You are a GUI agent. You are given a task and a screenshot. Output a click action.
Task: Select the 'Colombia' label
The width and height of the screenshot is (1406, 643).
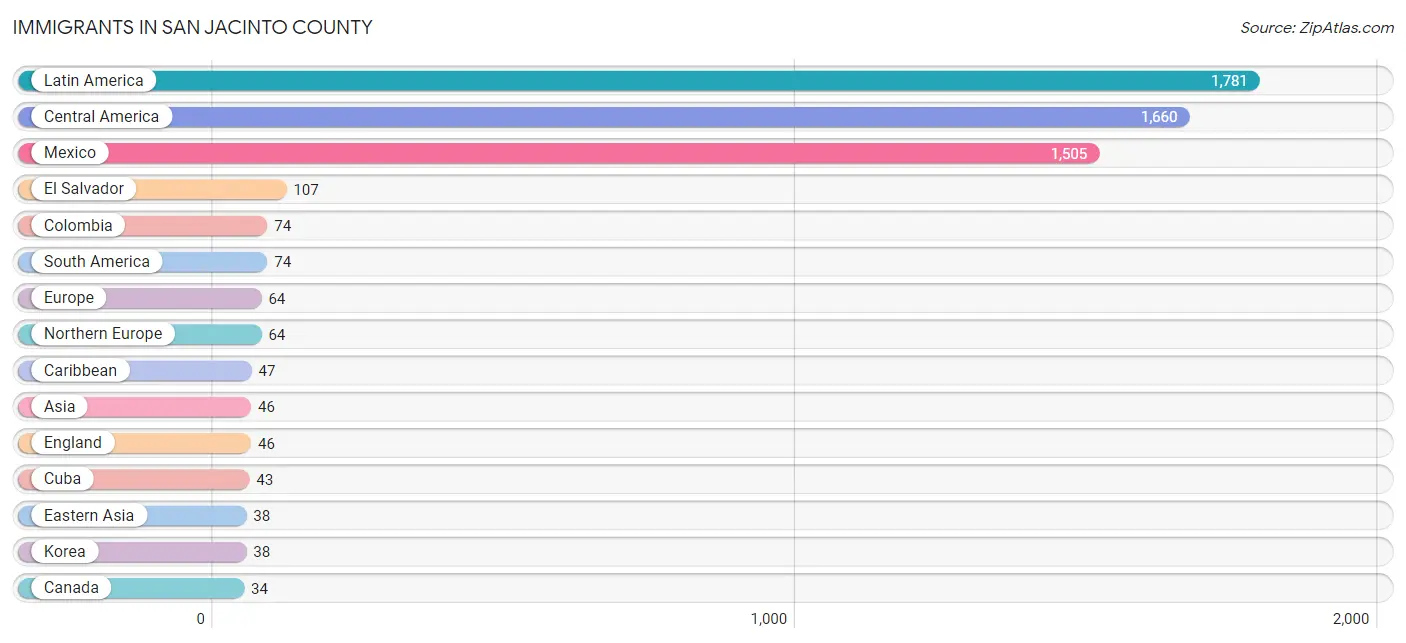point(78,226)
